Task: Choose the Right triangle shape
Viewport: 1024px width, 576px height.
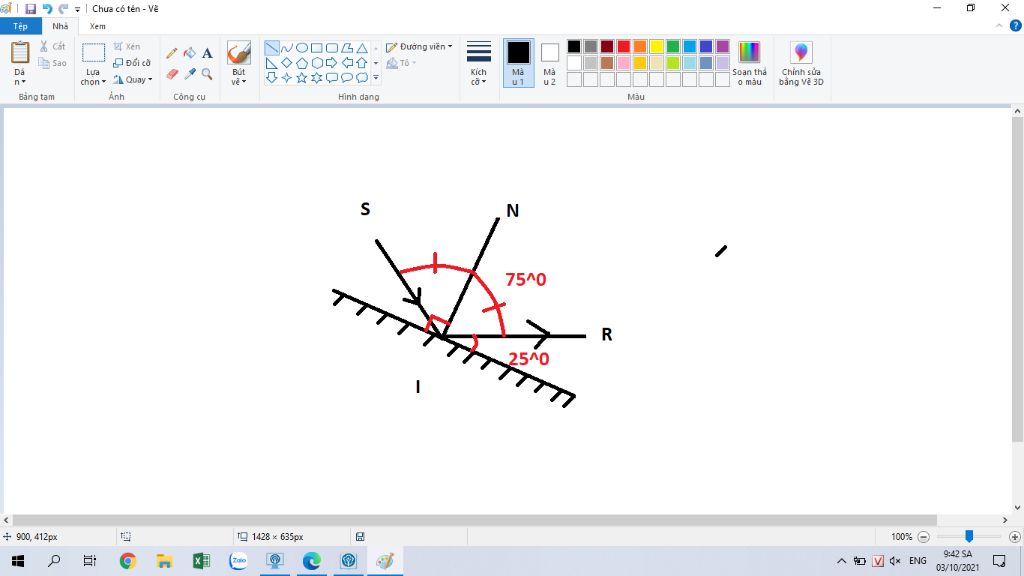Action: point(272,63)
